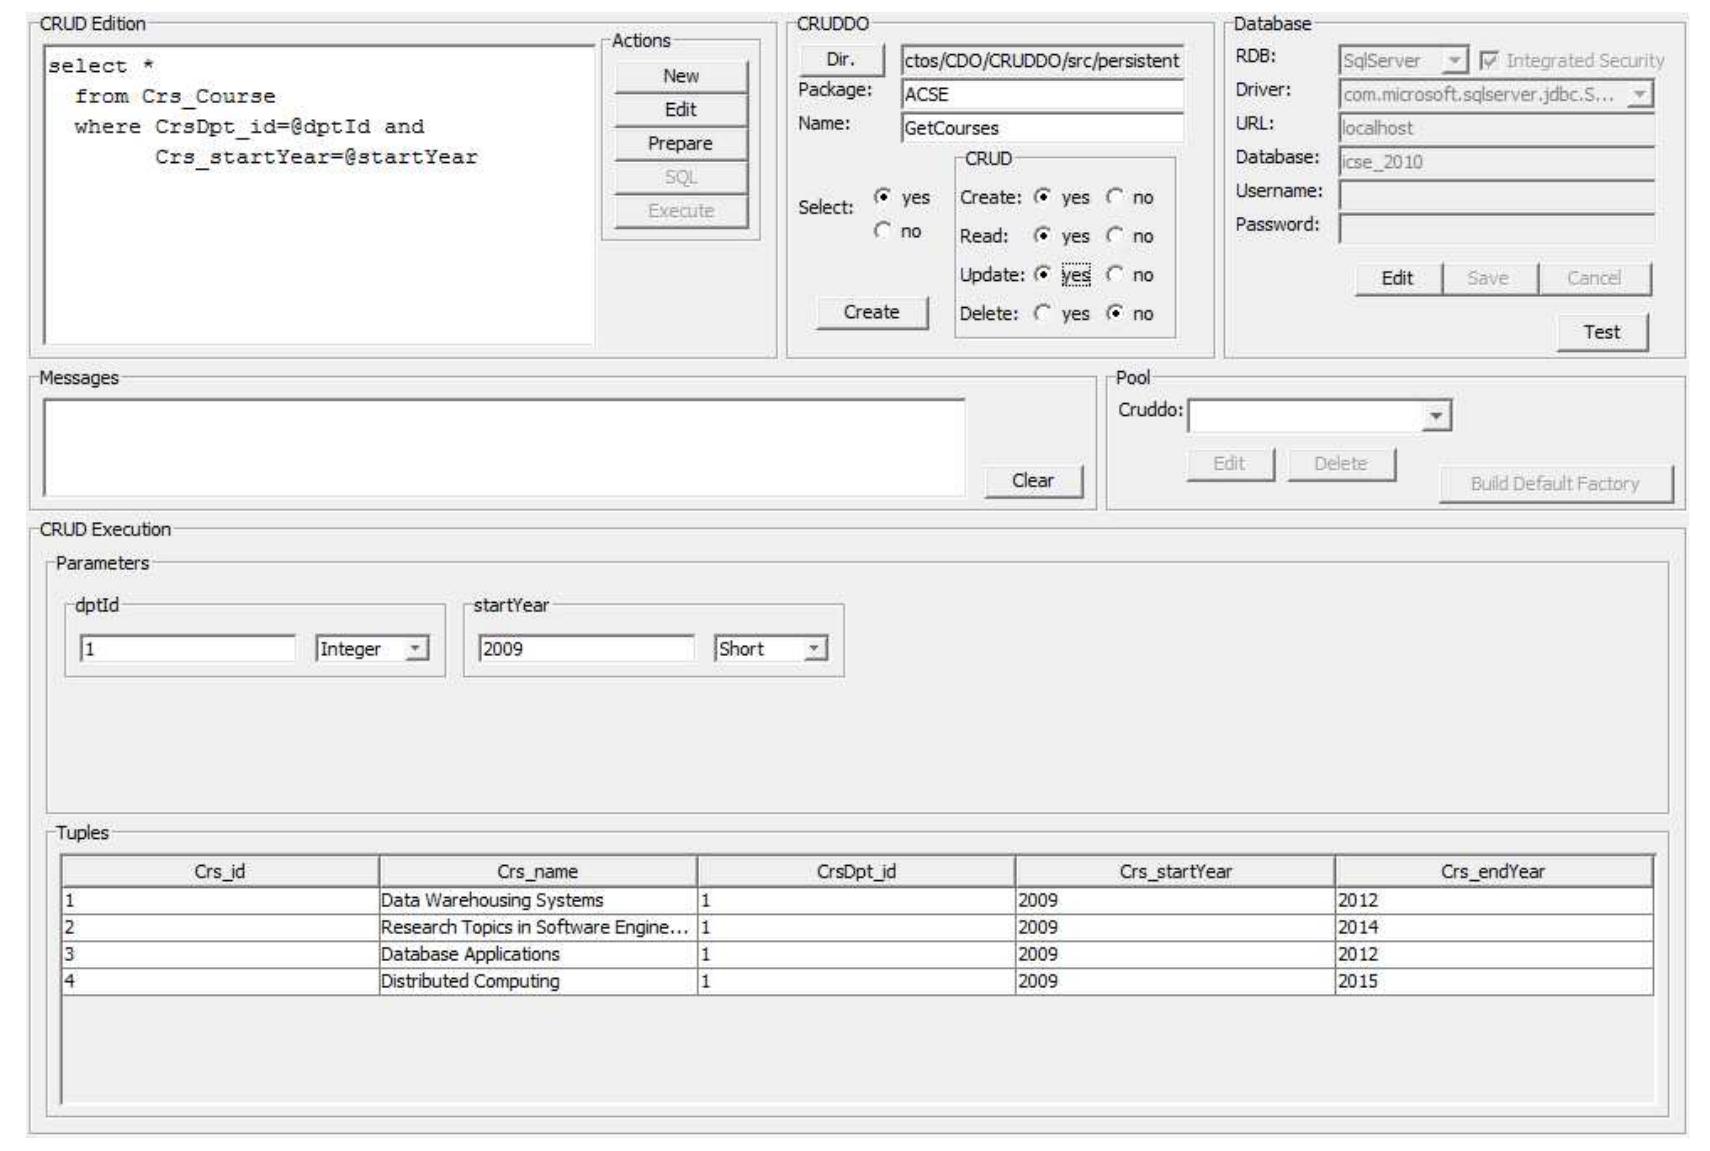Expand the Cruddo pool dropdown
Image resolution: width=1710 pixels, height=1151 pixels.
[x=1437, y=415]
